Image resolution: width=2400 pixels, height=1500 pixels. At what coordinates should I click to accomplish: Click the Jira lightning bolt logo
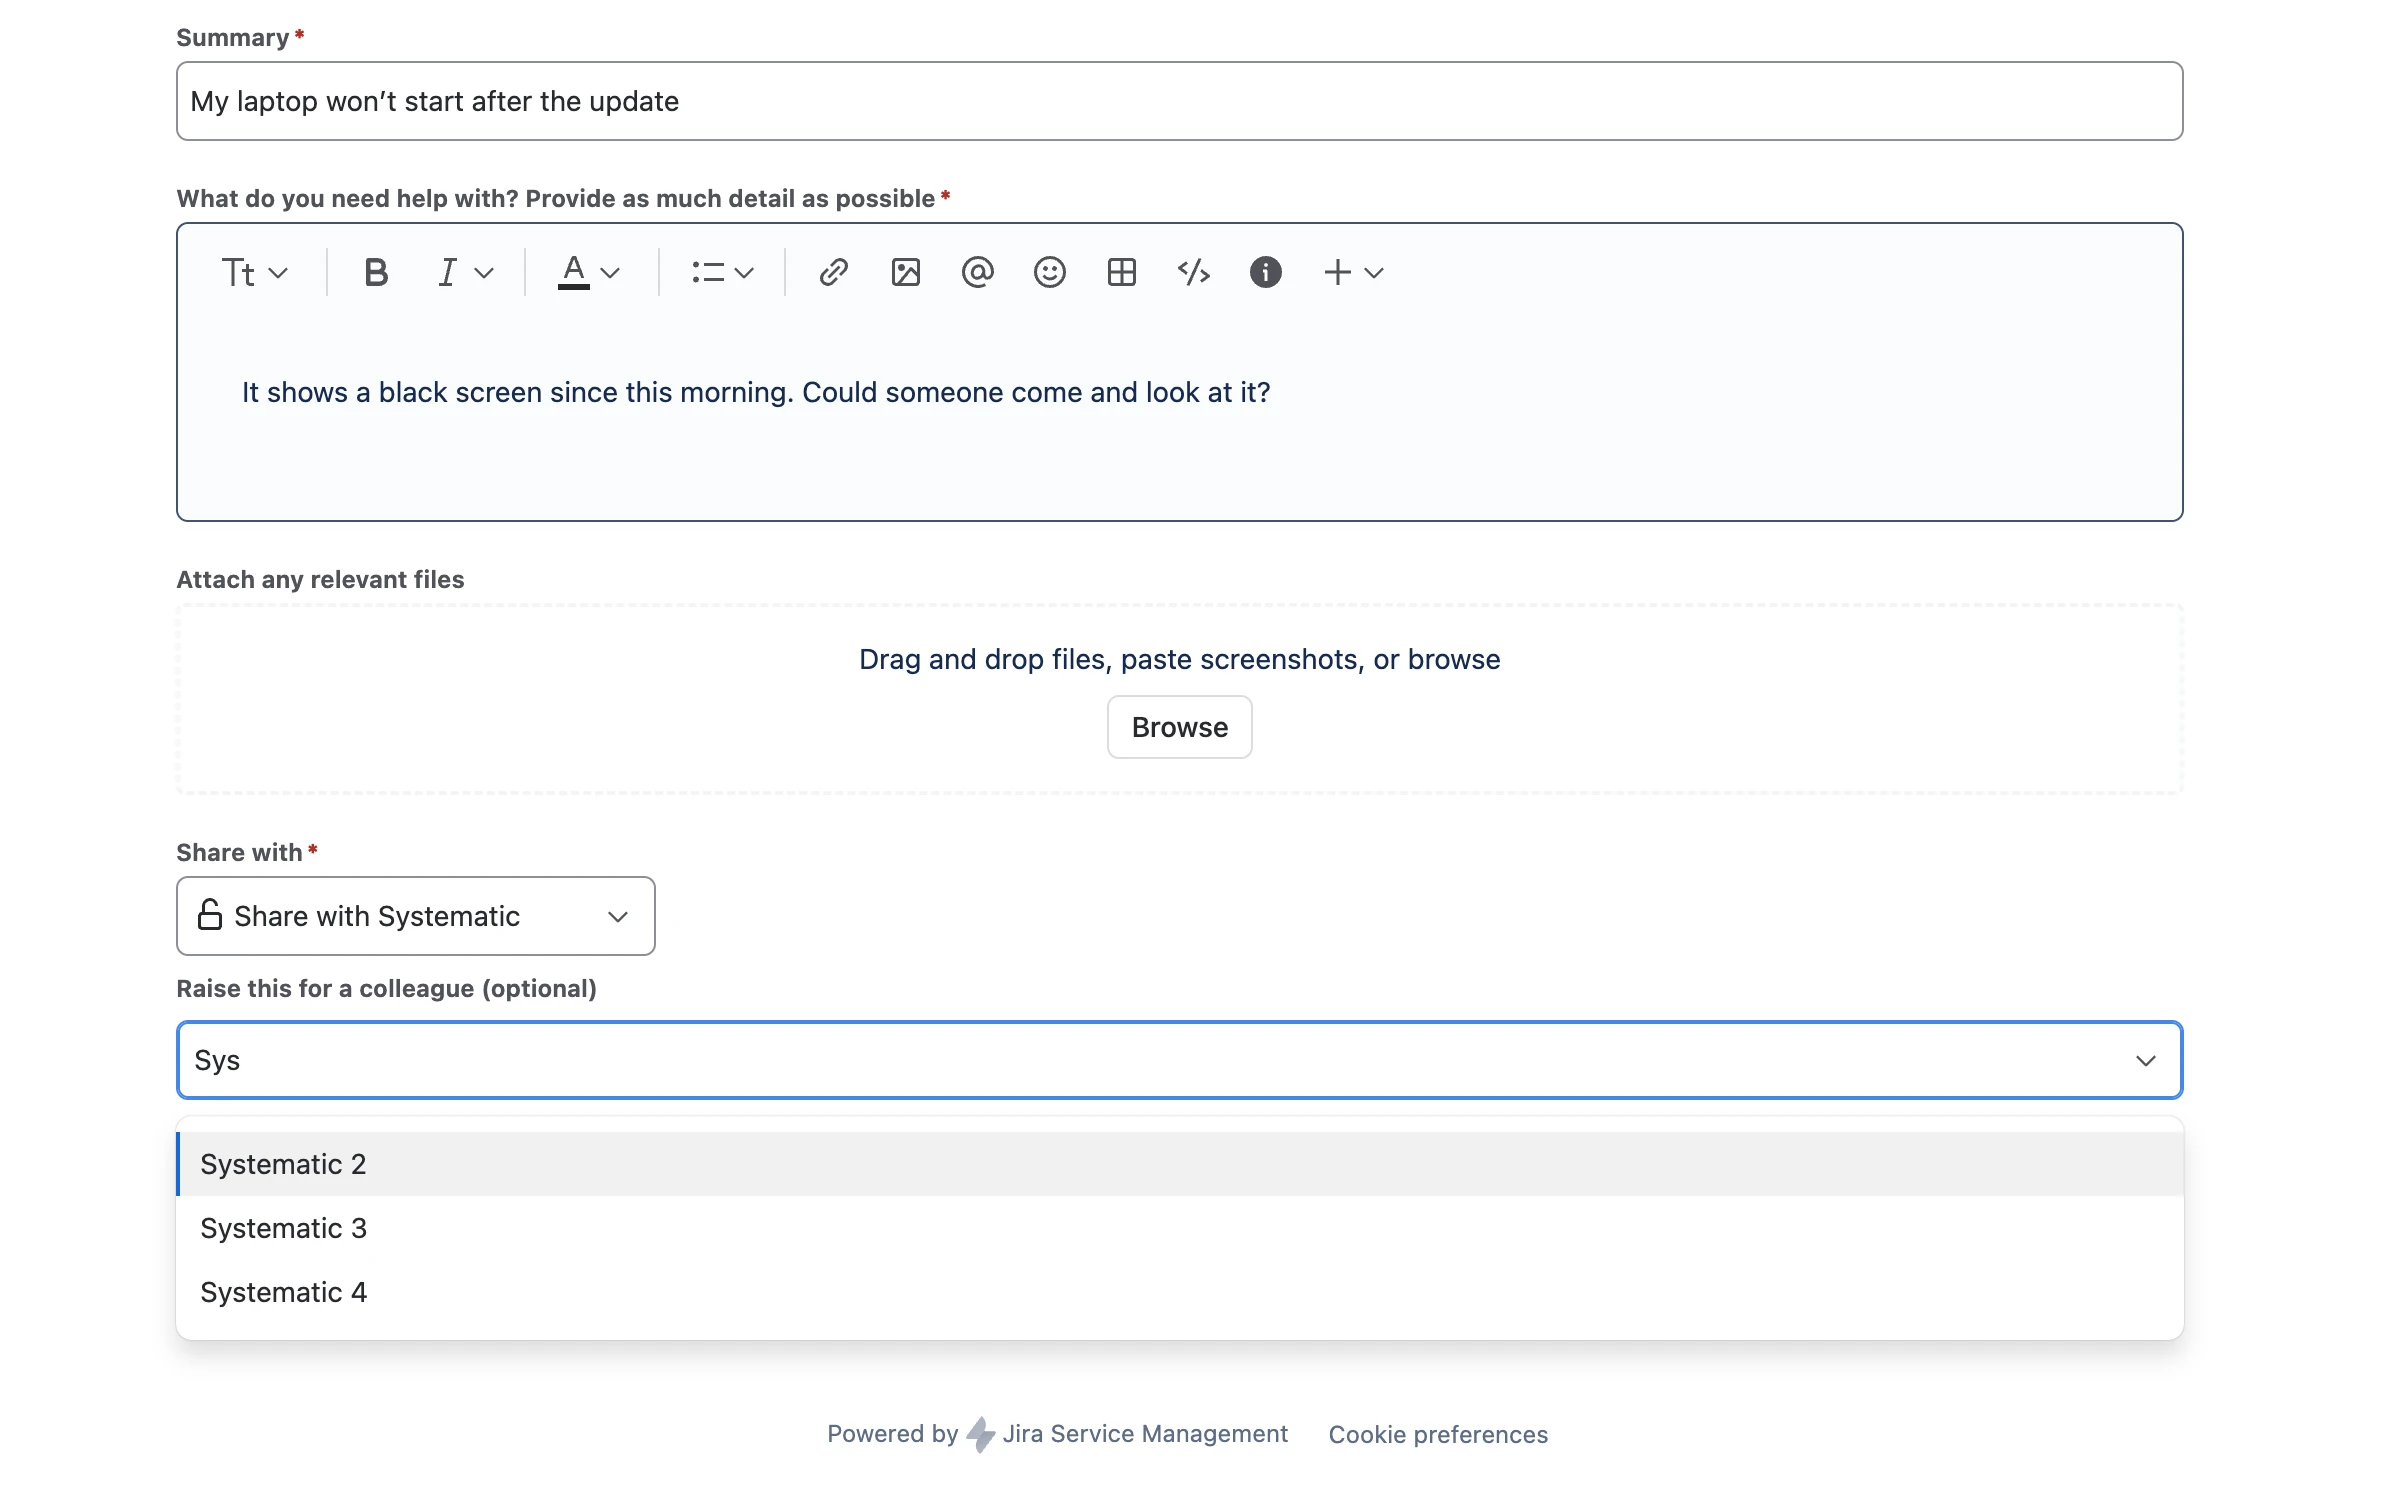pyautogui.click(x=981, y=1434)
